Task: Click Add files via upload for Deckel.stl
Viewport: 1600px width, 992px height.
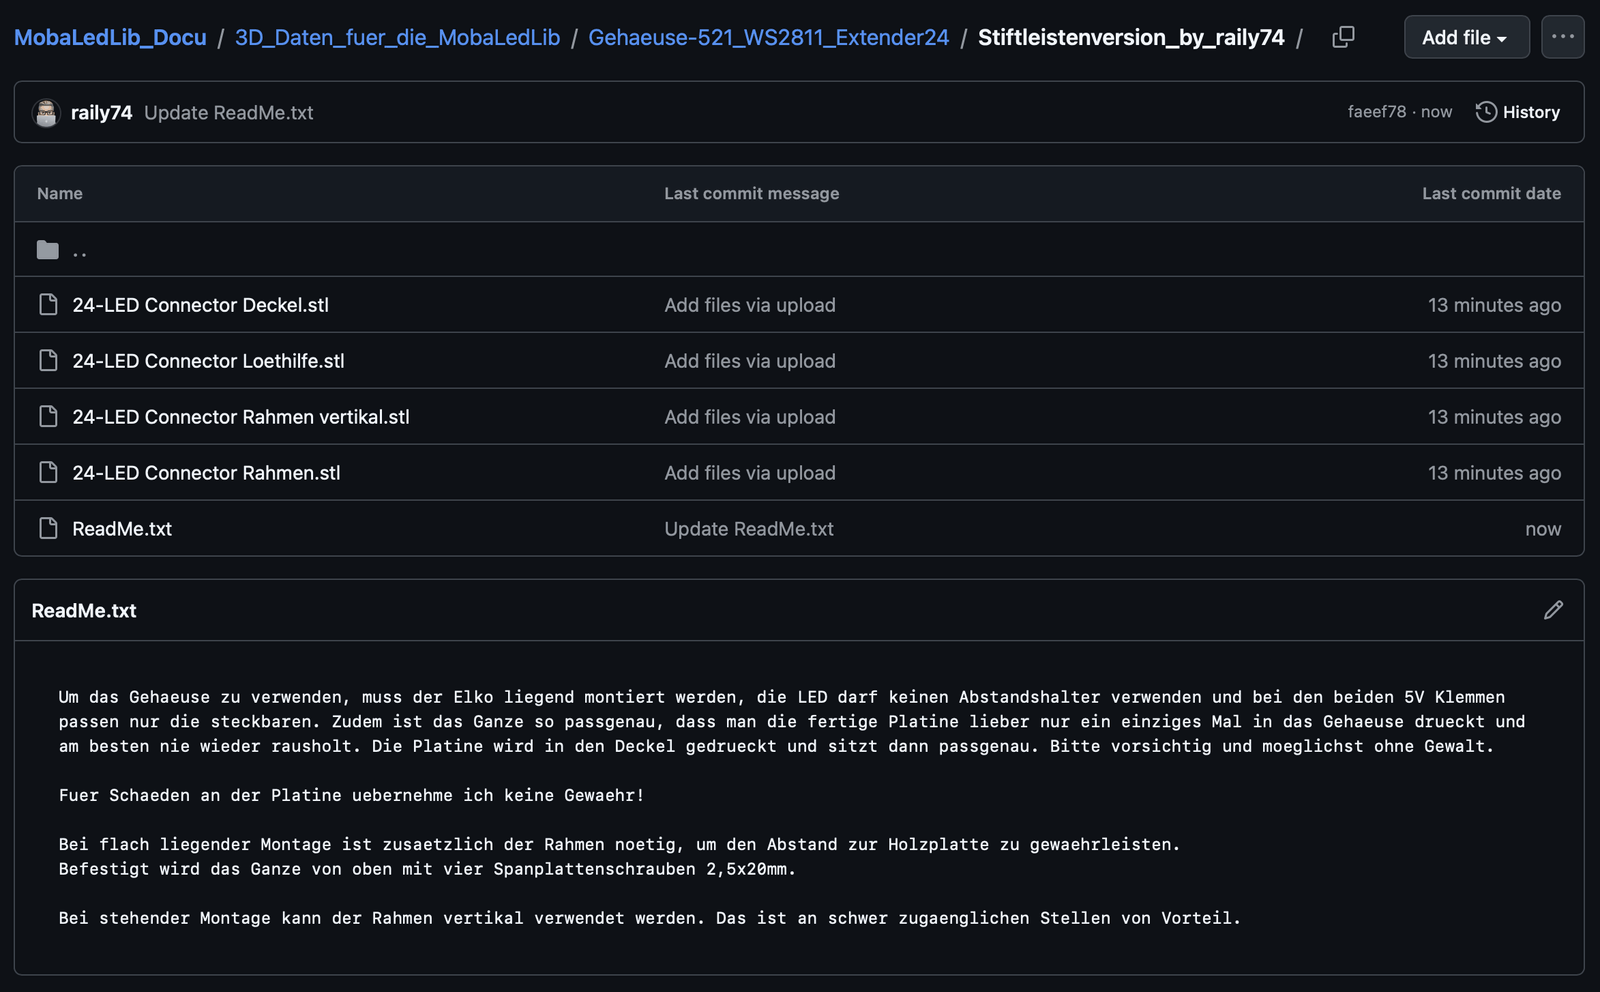Action: (749, 305)
